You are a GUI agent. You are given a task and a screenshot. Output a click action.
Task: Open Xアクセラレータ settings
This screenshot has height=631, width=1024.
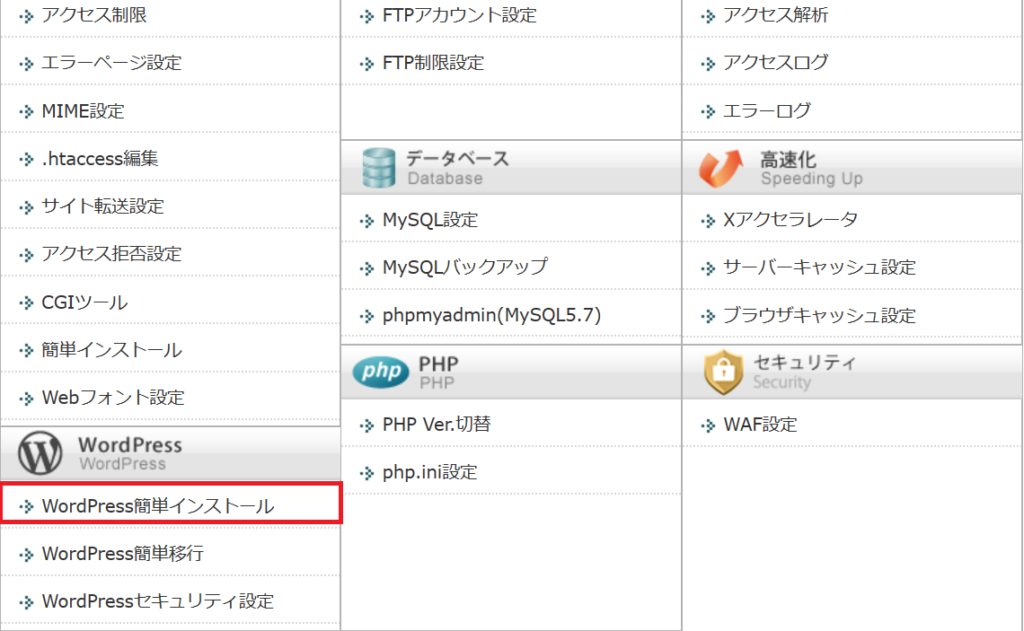point(790,220)
